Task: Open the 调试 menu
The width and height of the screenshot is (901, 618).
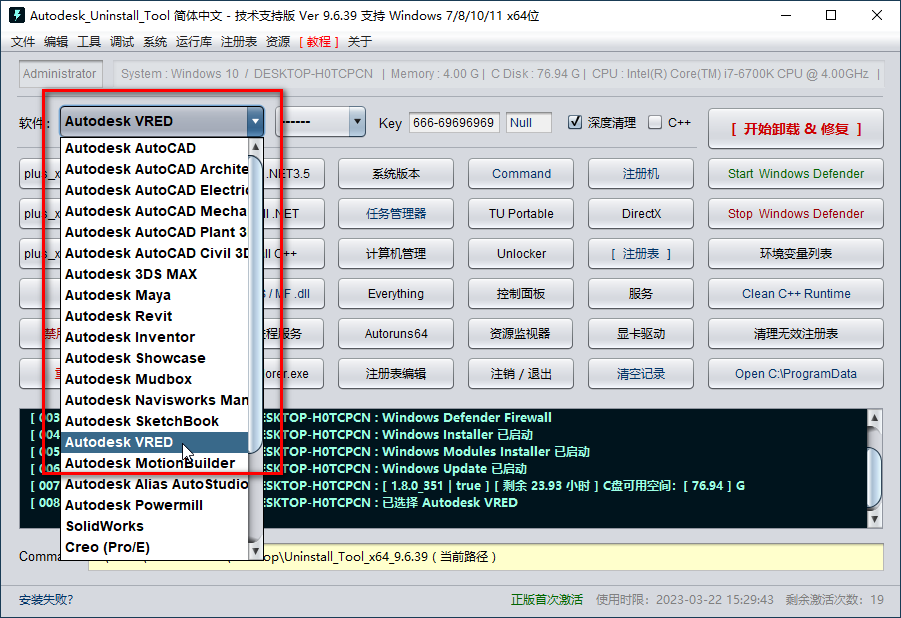Action: [x=122, y=41]
